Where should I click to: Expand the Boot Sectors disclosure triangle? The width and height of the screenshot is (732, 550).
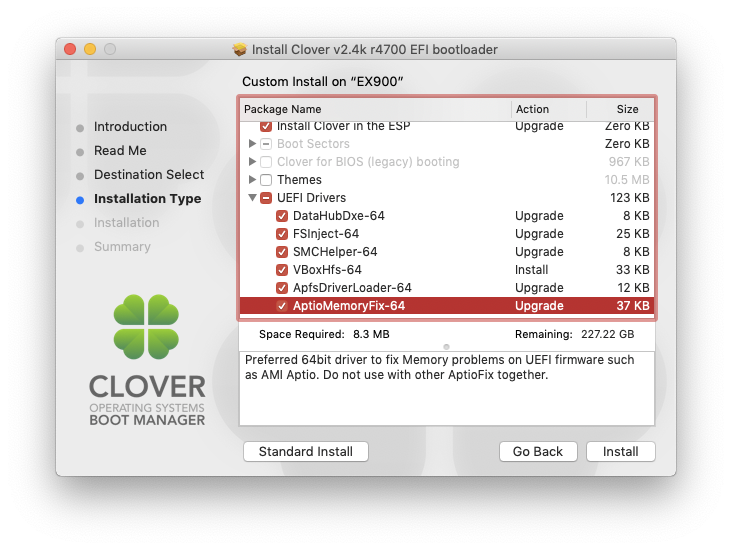(x=252, y=143)
